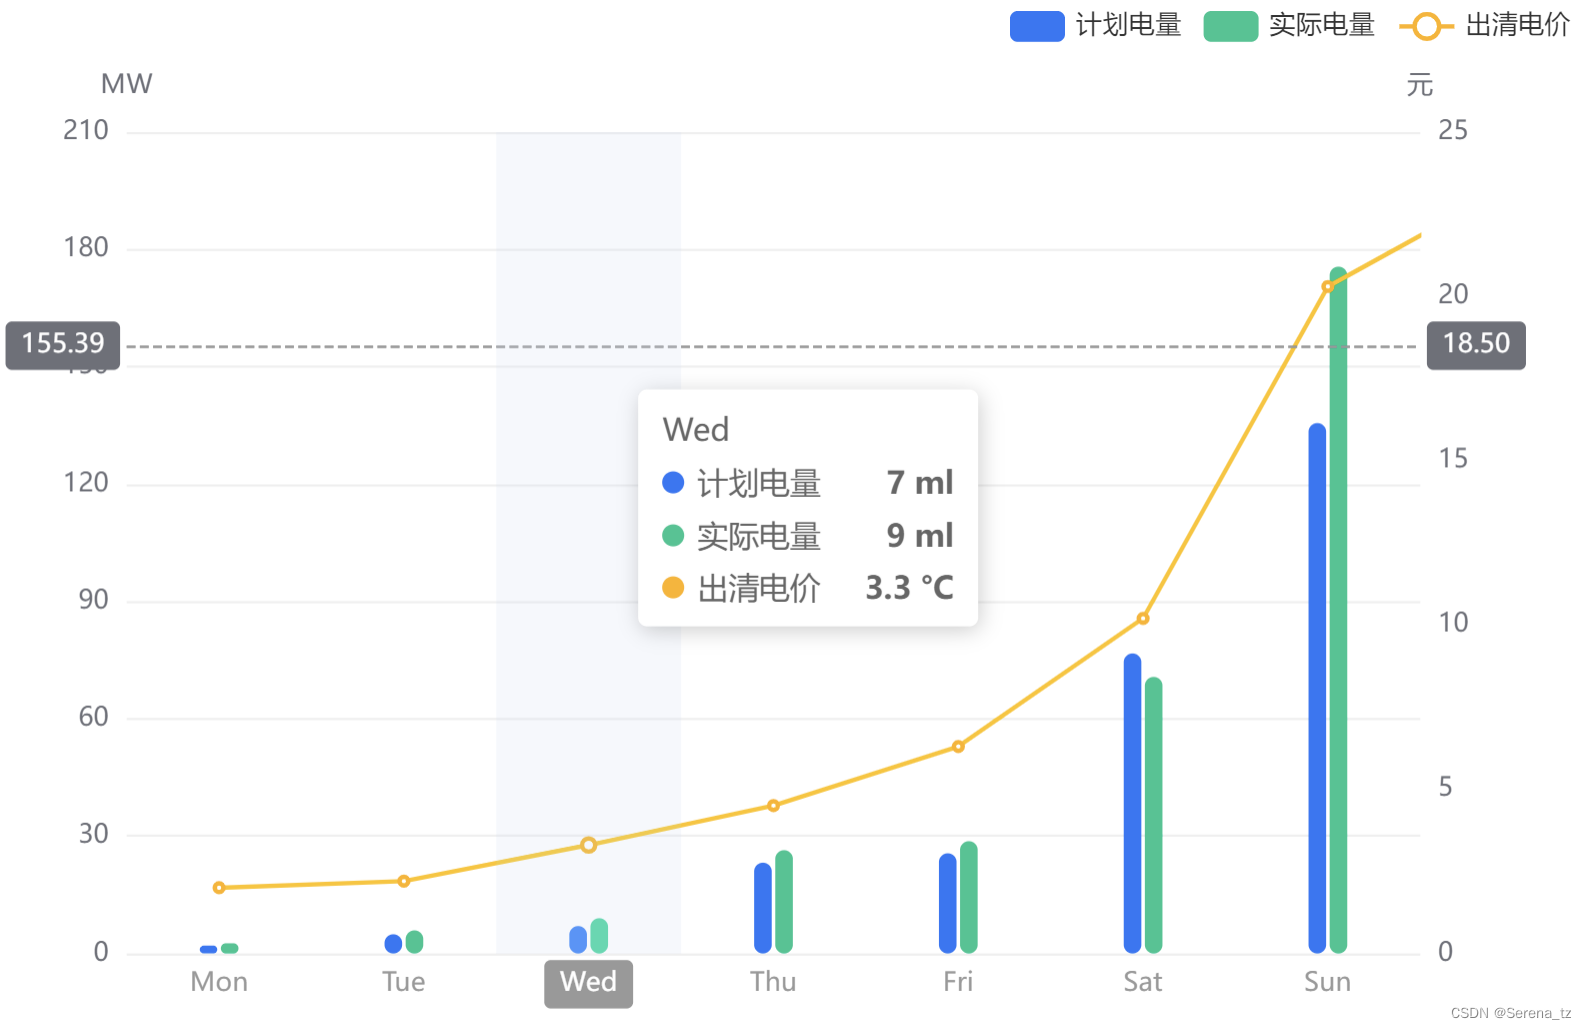Image resolution: width=1587 pixels, height=1029 pixels.
Task: Click the price line point above Sat
Action: [1143, 618]
